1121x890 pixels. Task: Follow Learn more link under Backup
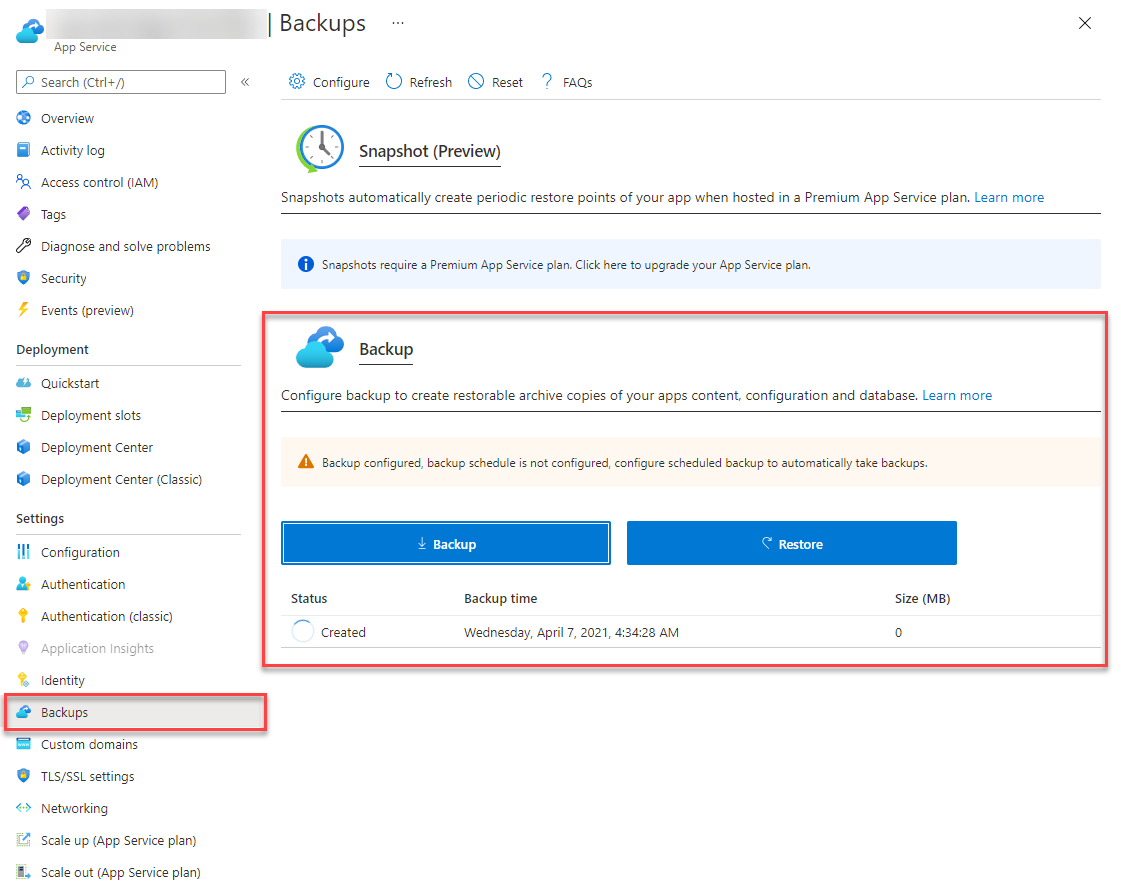(956, 396)
